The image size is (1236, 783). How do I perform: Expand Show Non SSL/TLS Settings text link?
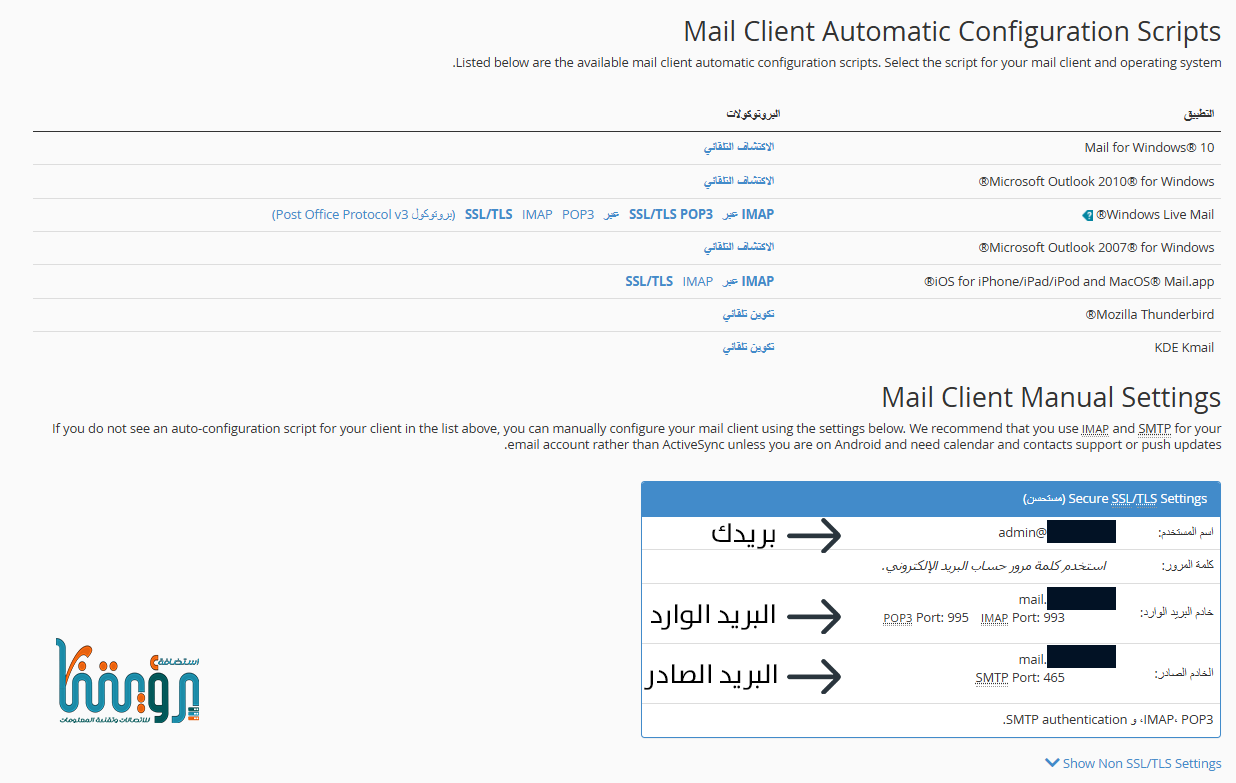pyautogui.click(x=1141, y=763)
